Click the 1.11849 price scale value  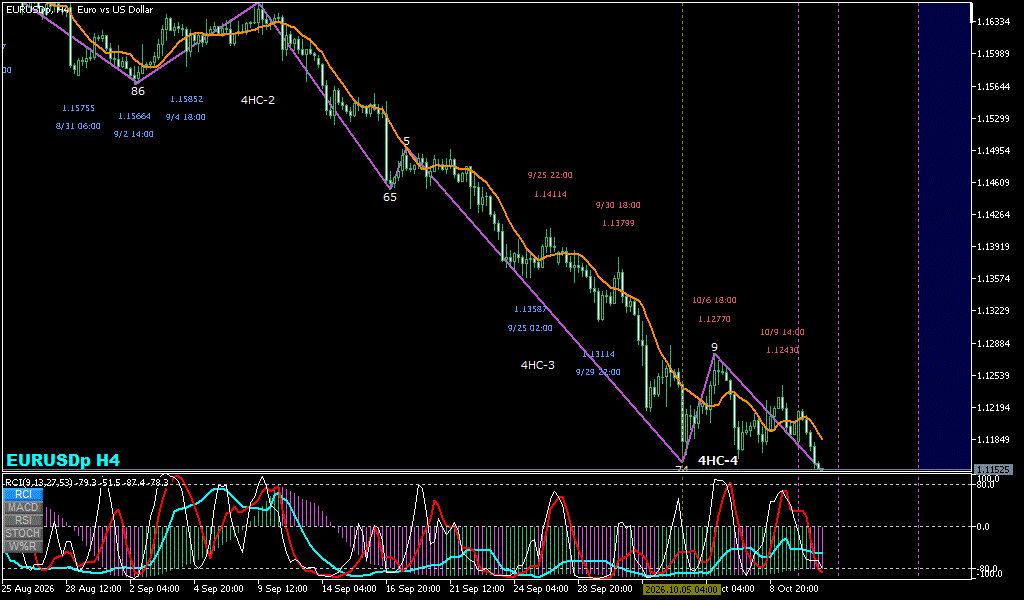992,439
